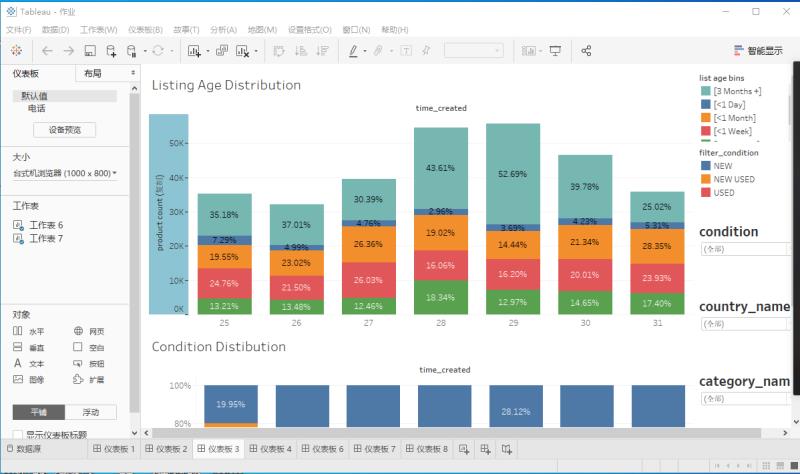This screenshot has width=800, height=474.
Task: Select the 平铺 layout toggle
Action: pyautogui.click(x=39, y=412)
